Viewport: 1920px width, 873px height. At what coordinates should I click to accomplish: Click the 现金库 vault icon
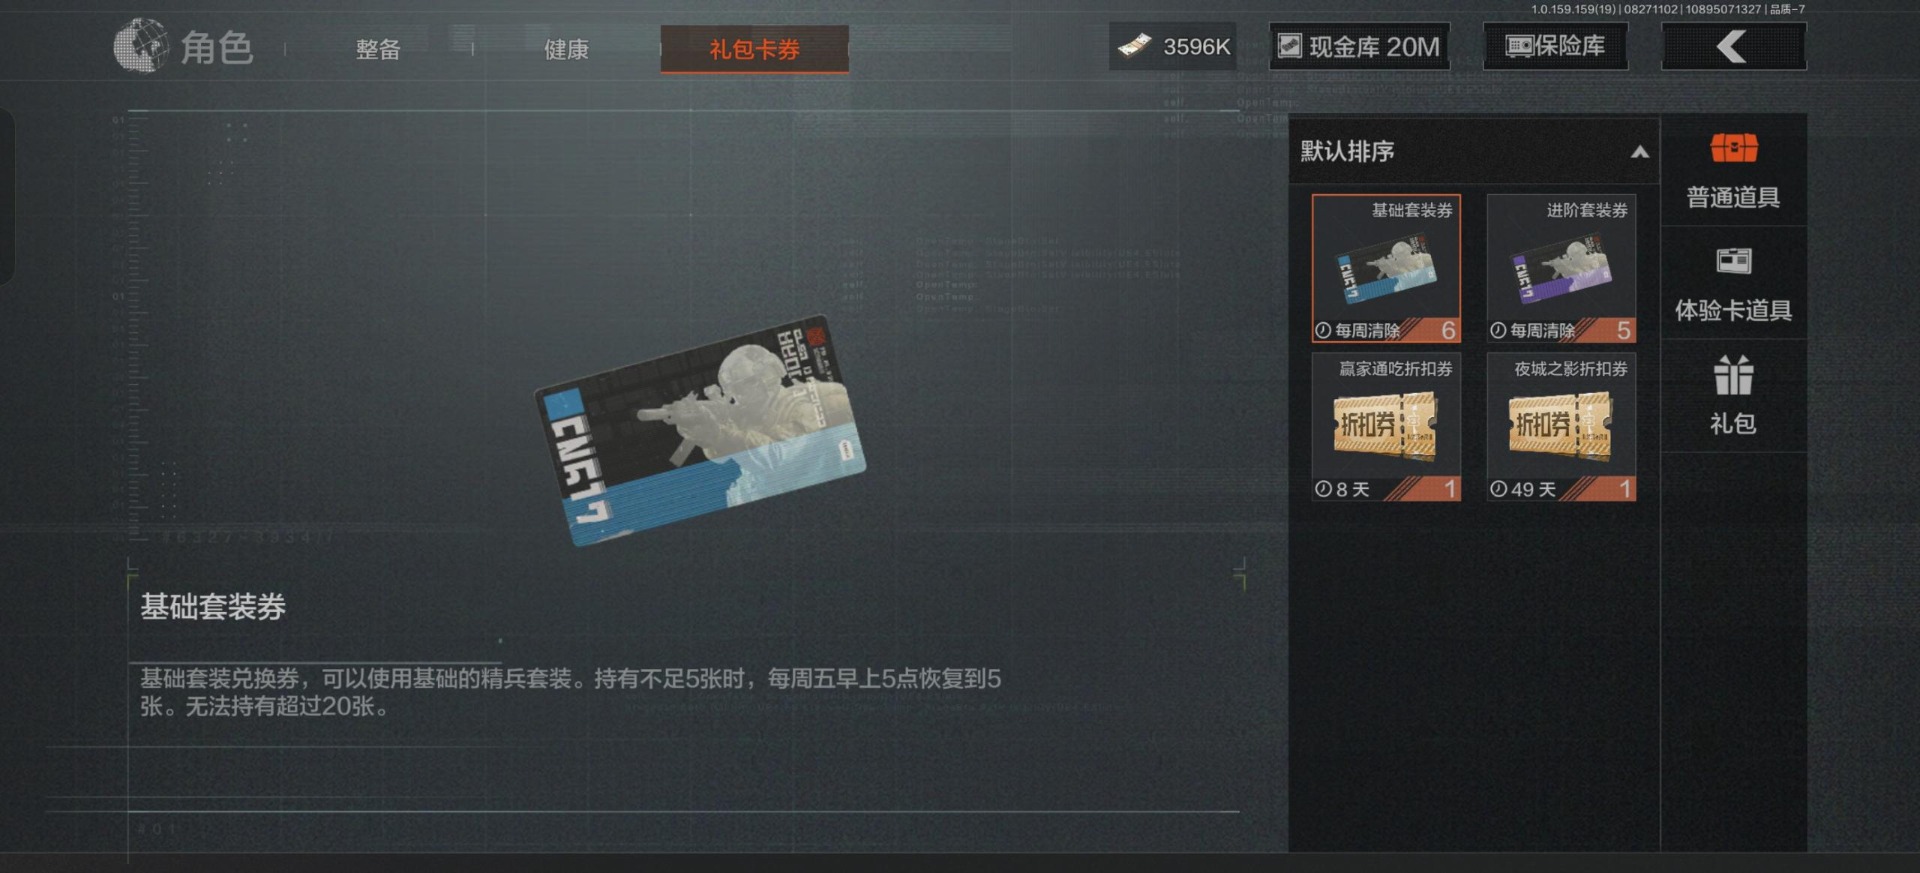click(x=1290, y=46)
